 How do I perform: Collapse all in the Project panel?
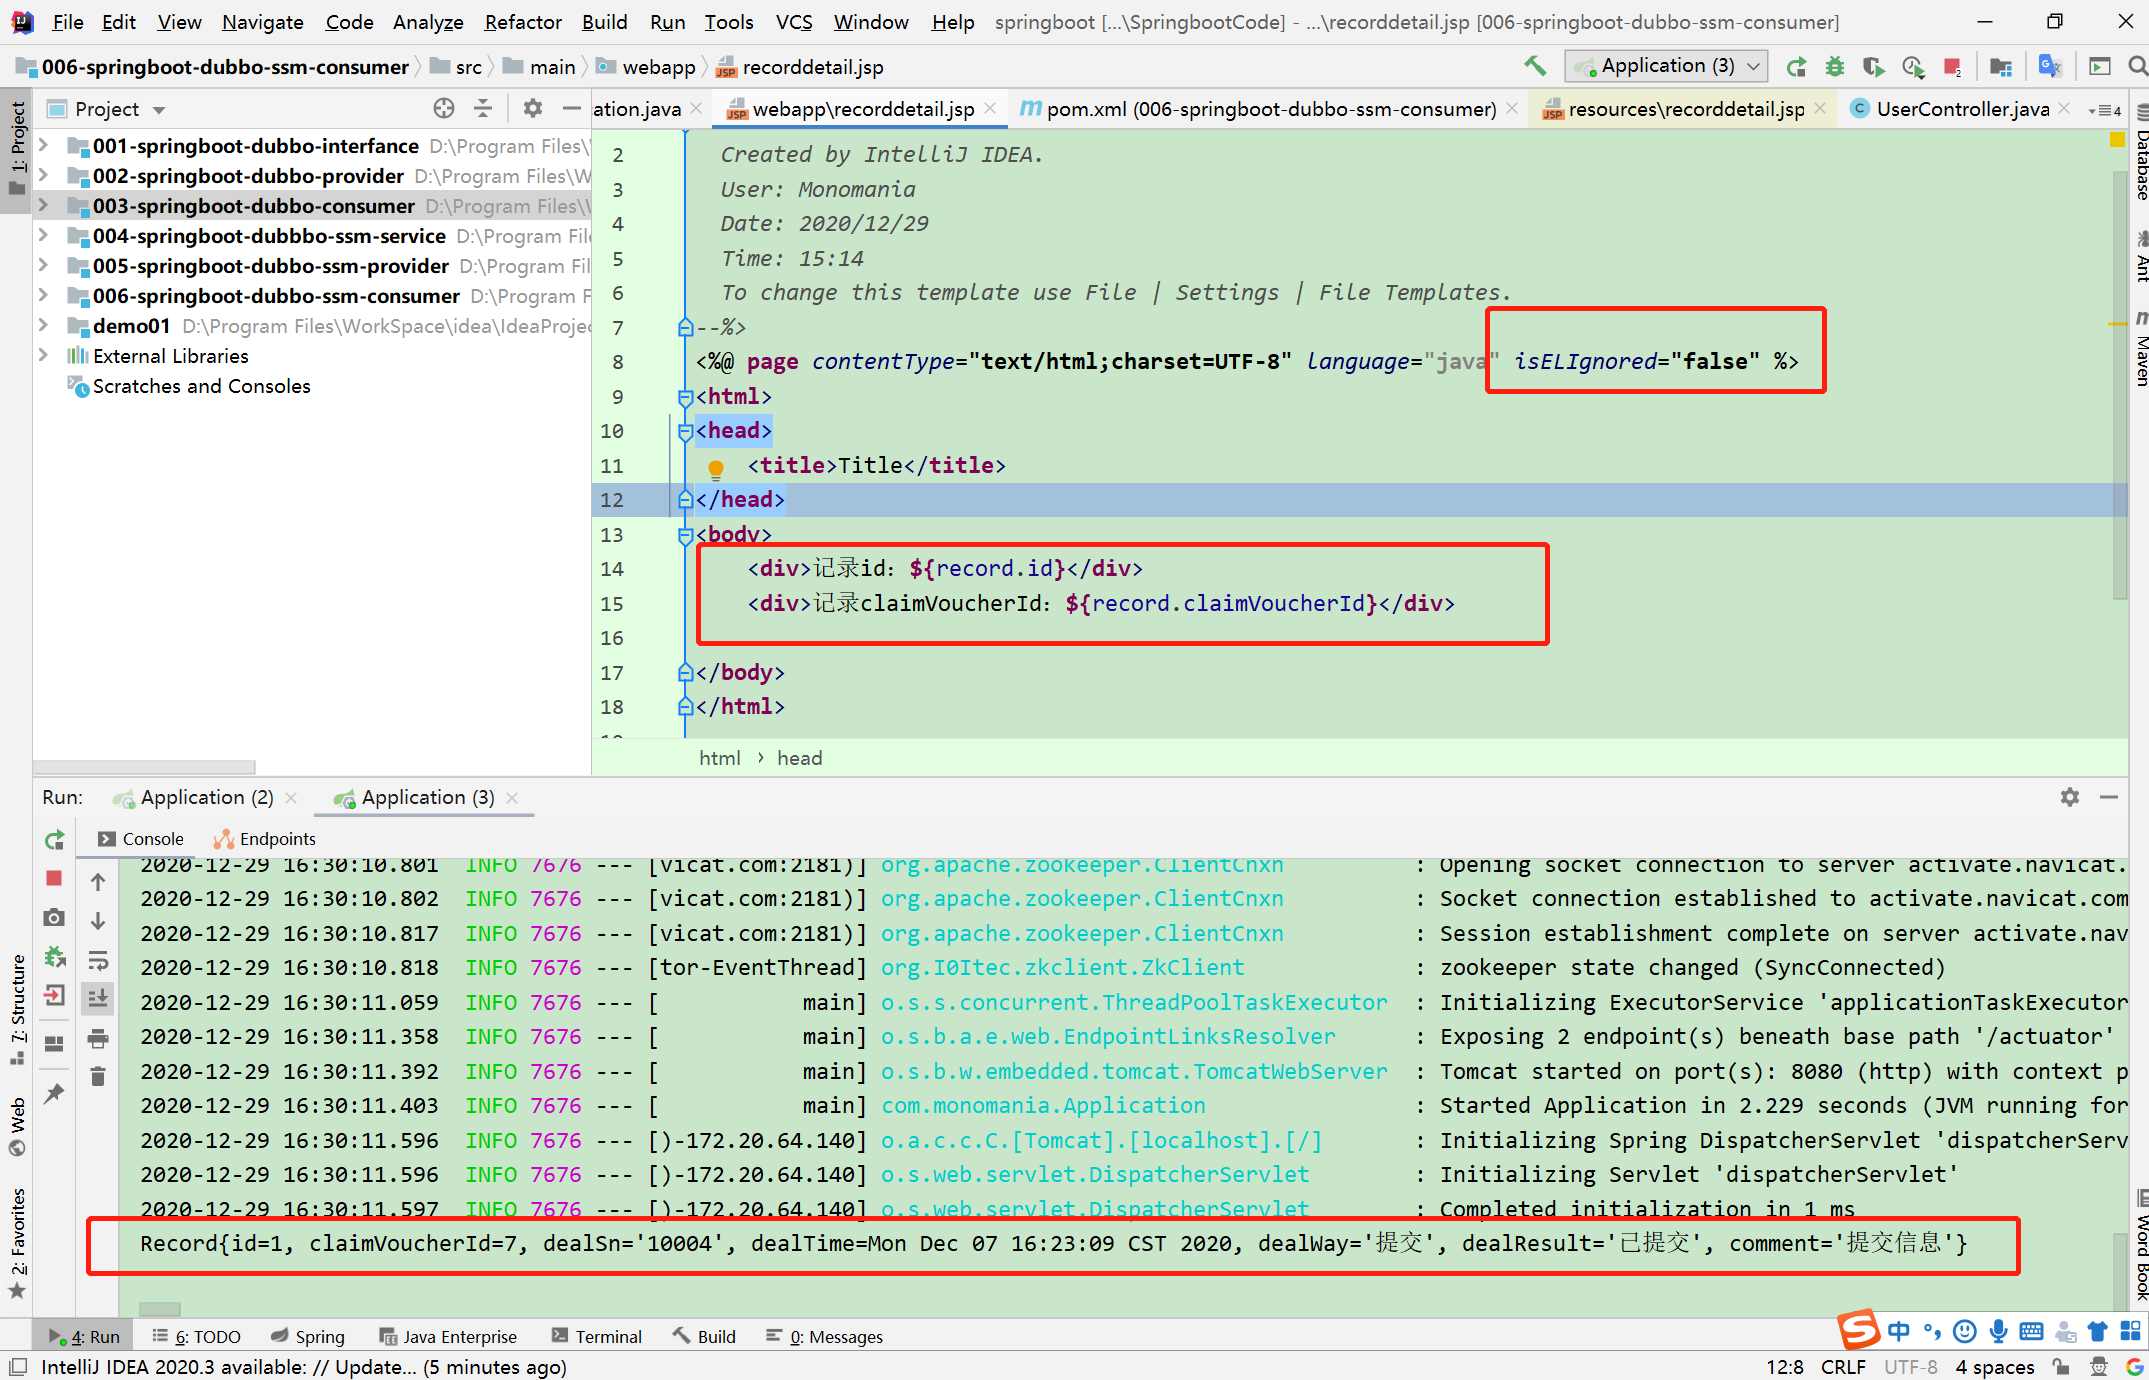tap(483, 108)
